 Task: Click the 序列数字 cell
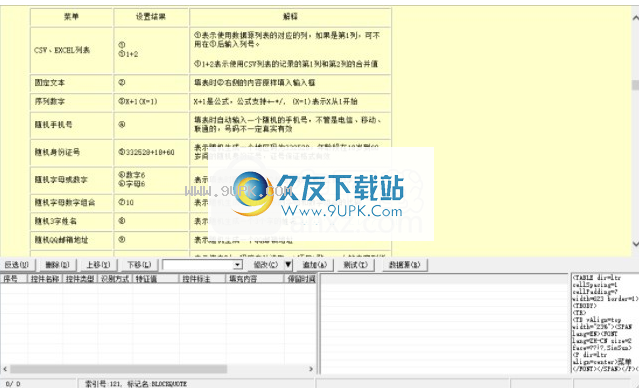tap(71, 101)
